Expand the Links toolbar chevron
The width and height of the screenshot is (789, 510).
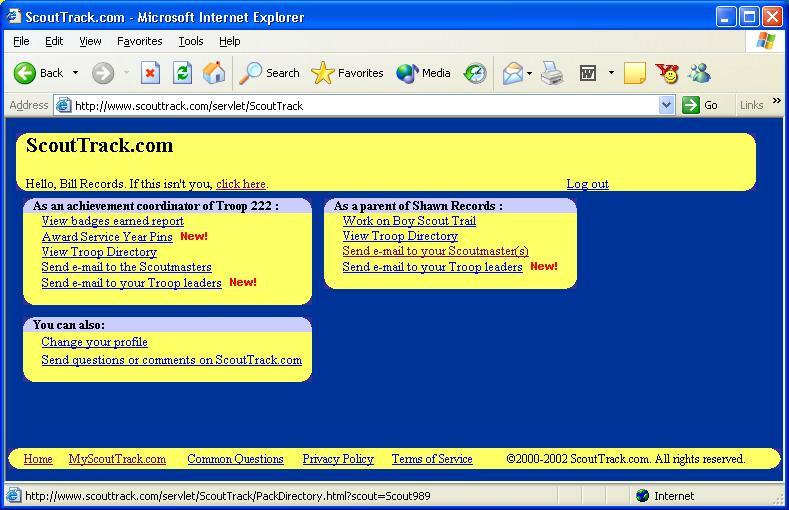776,101
